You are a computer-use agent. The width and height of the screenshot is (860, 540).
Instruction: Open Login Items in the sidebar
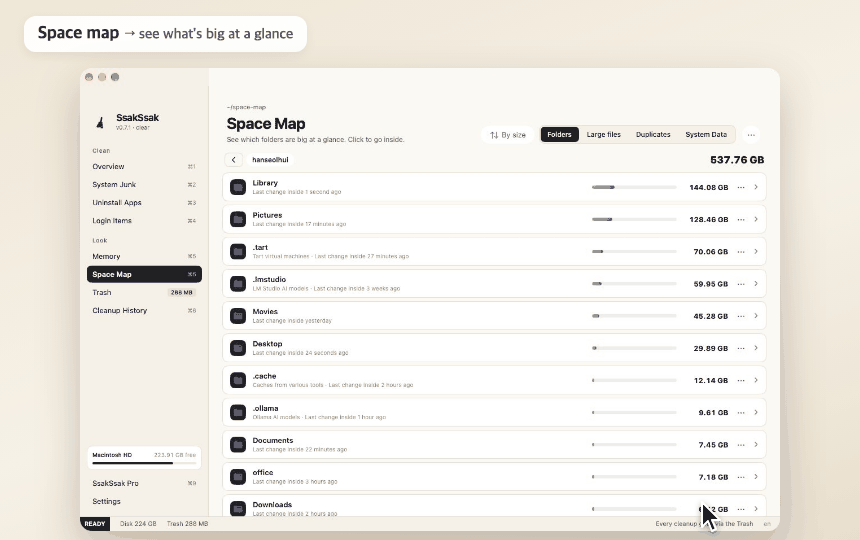click(x=144, y=221)
